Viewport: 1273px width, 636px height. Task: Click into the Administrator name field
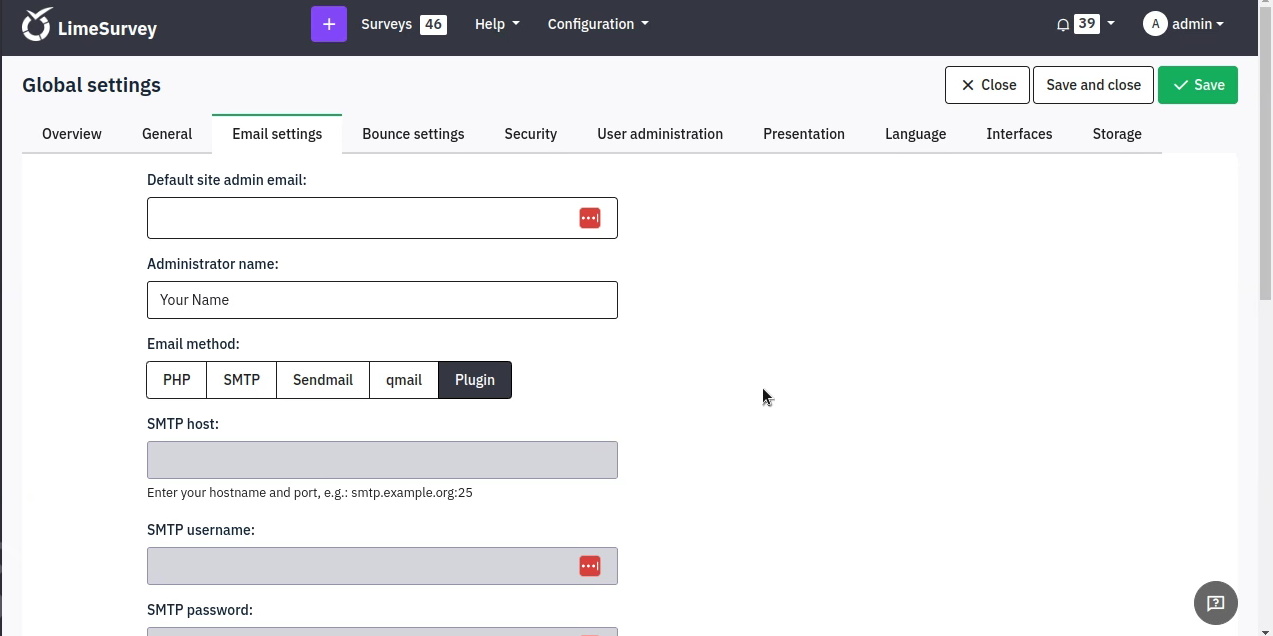click(382, 300)
